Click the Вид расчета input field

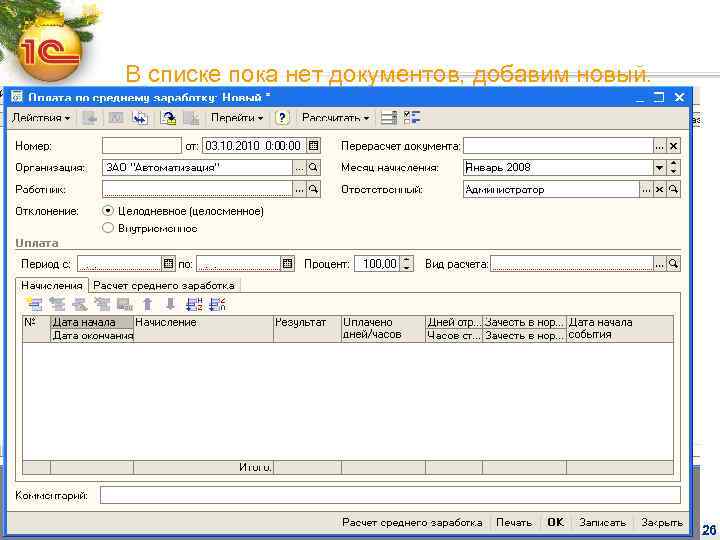pyautogui.click(x=572, y=264)
